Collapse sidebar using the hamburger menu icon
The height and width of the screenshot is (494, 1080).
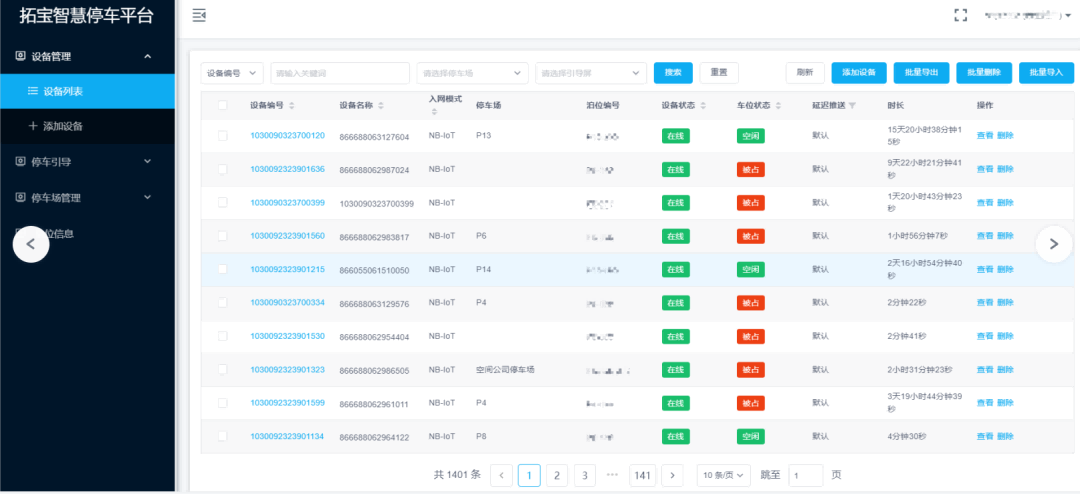click(199, 15)
